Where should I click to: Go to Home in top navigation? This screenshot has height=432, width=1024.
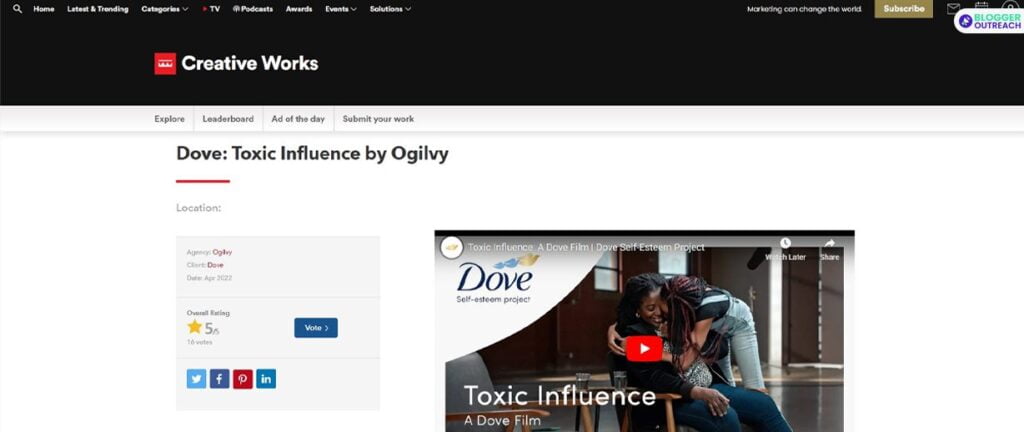click(x=44, y=9)
